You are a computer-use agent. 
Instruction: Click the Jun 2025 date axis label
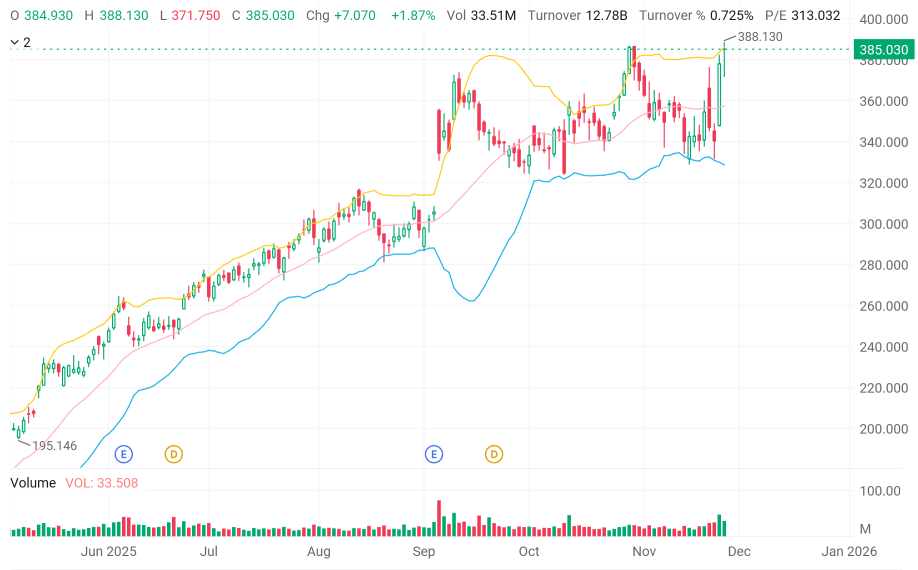(108, 551)
